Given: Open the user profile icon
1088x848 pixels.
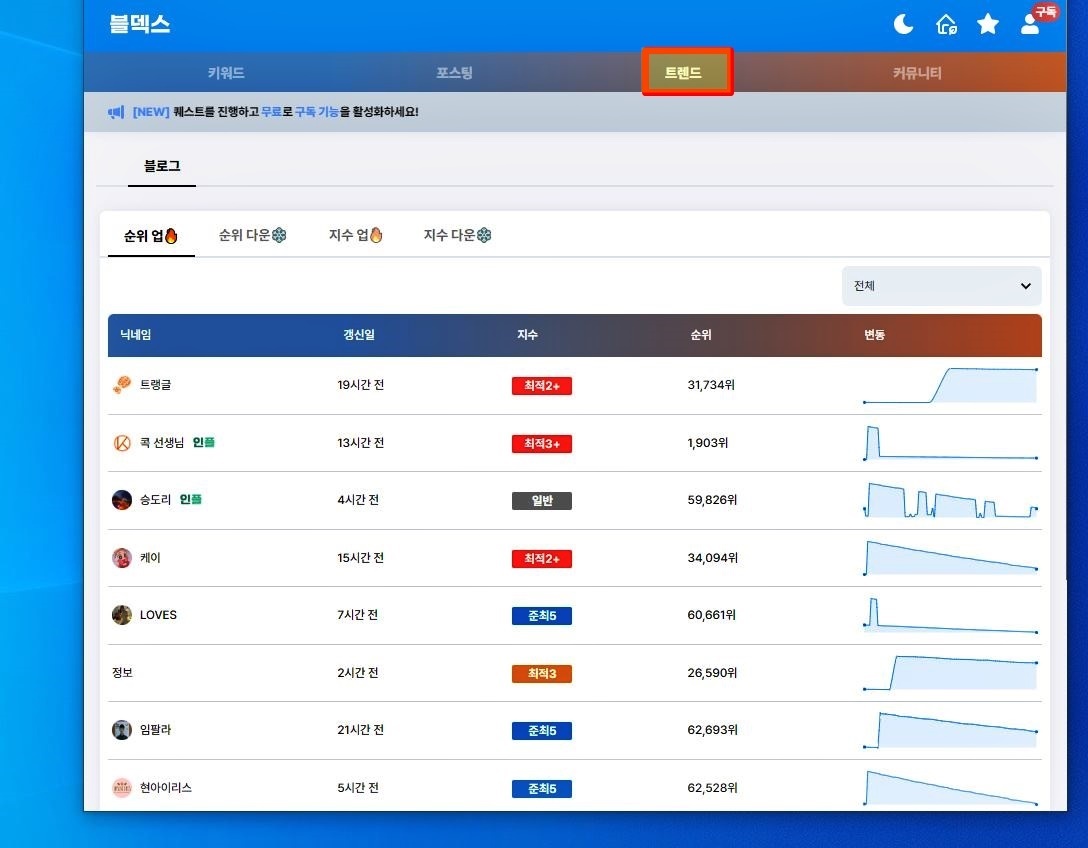Looking at the screenshot, I should point(1030,25).
